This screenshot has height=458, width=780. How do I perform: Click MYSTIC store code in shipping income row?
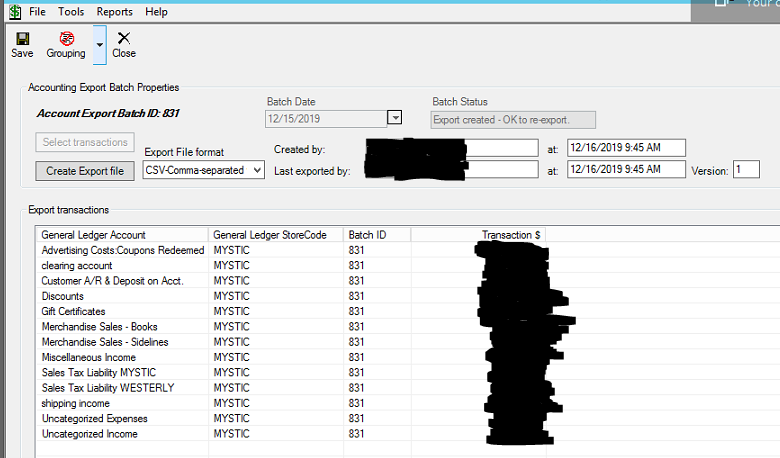pos(231,403)
